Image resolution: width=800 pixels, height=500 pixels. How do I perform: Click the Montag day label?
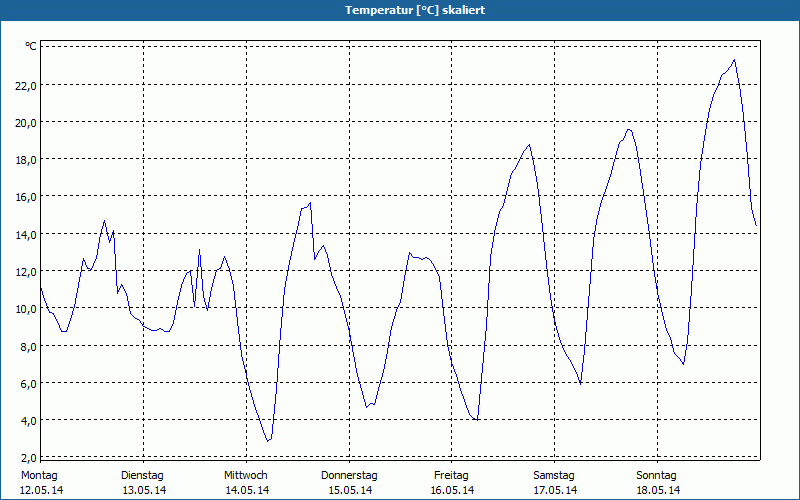39,475
